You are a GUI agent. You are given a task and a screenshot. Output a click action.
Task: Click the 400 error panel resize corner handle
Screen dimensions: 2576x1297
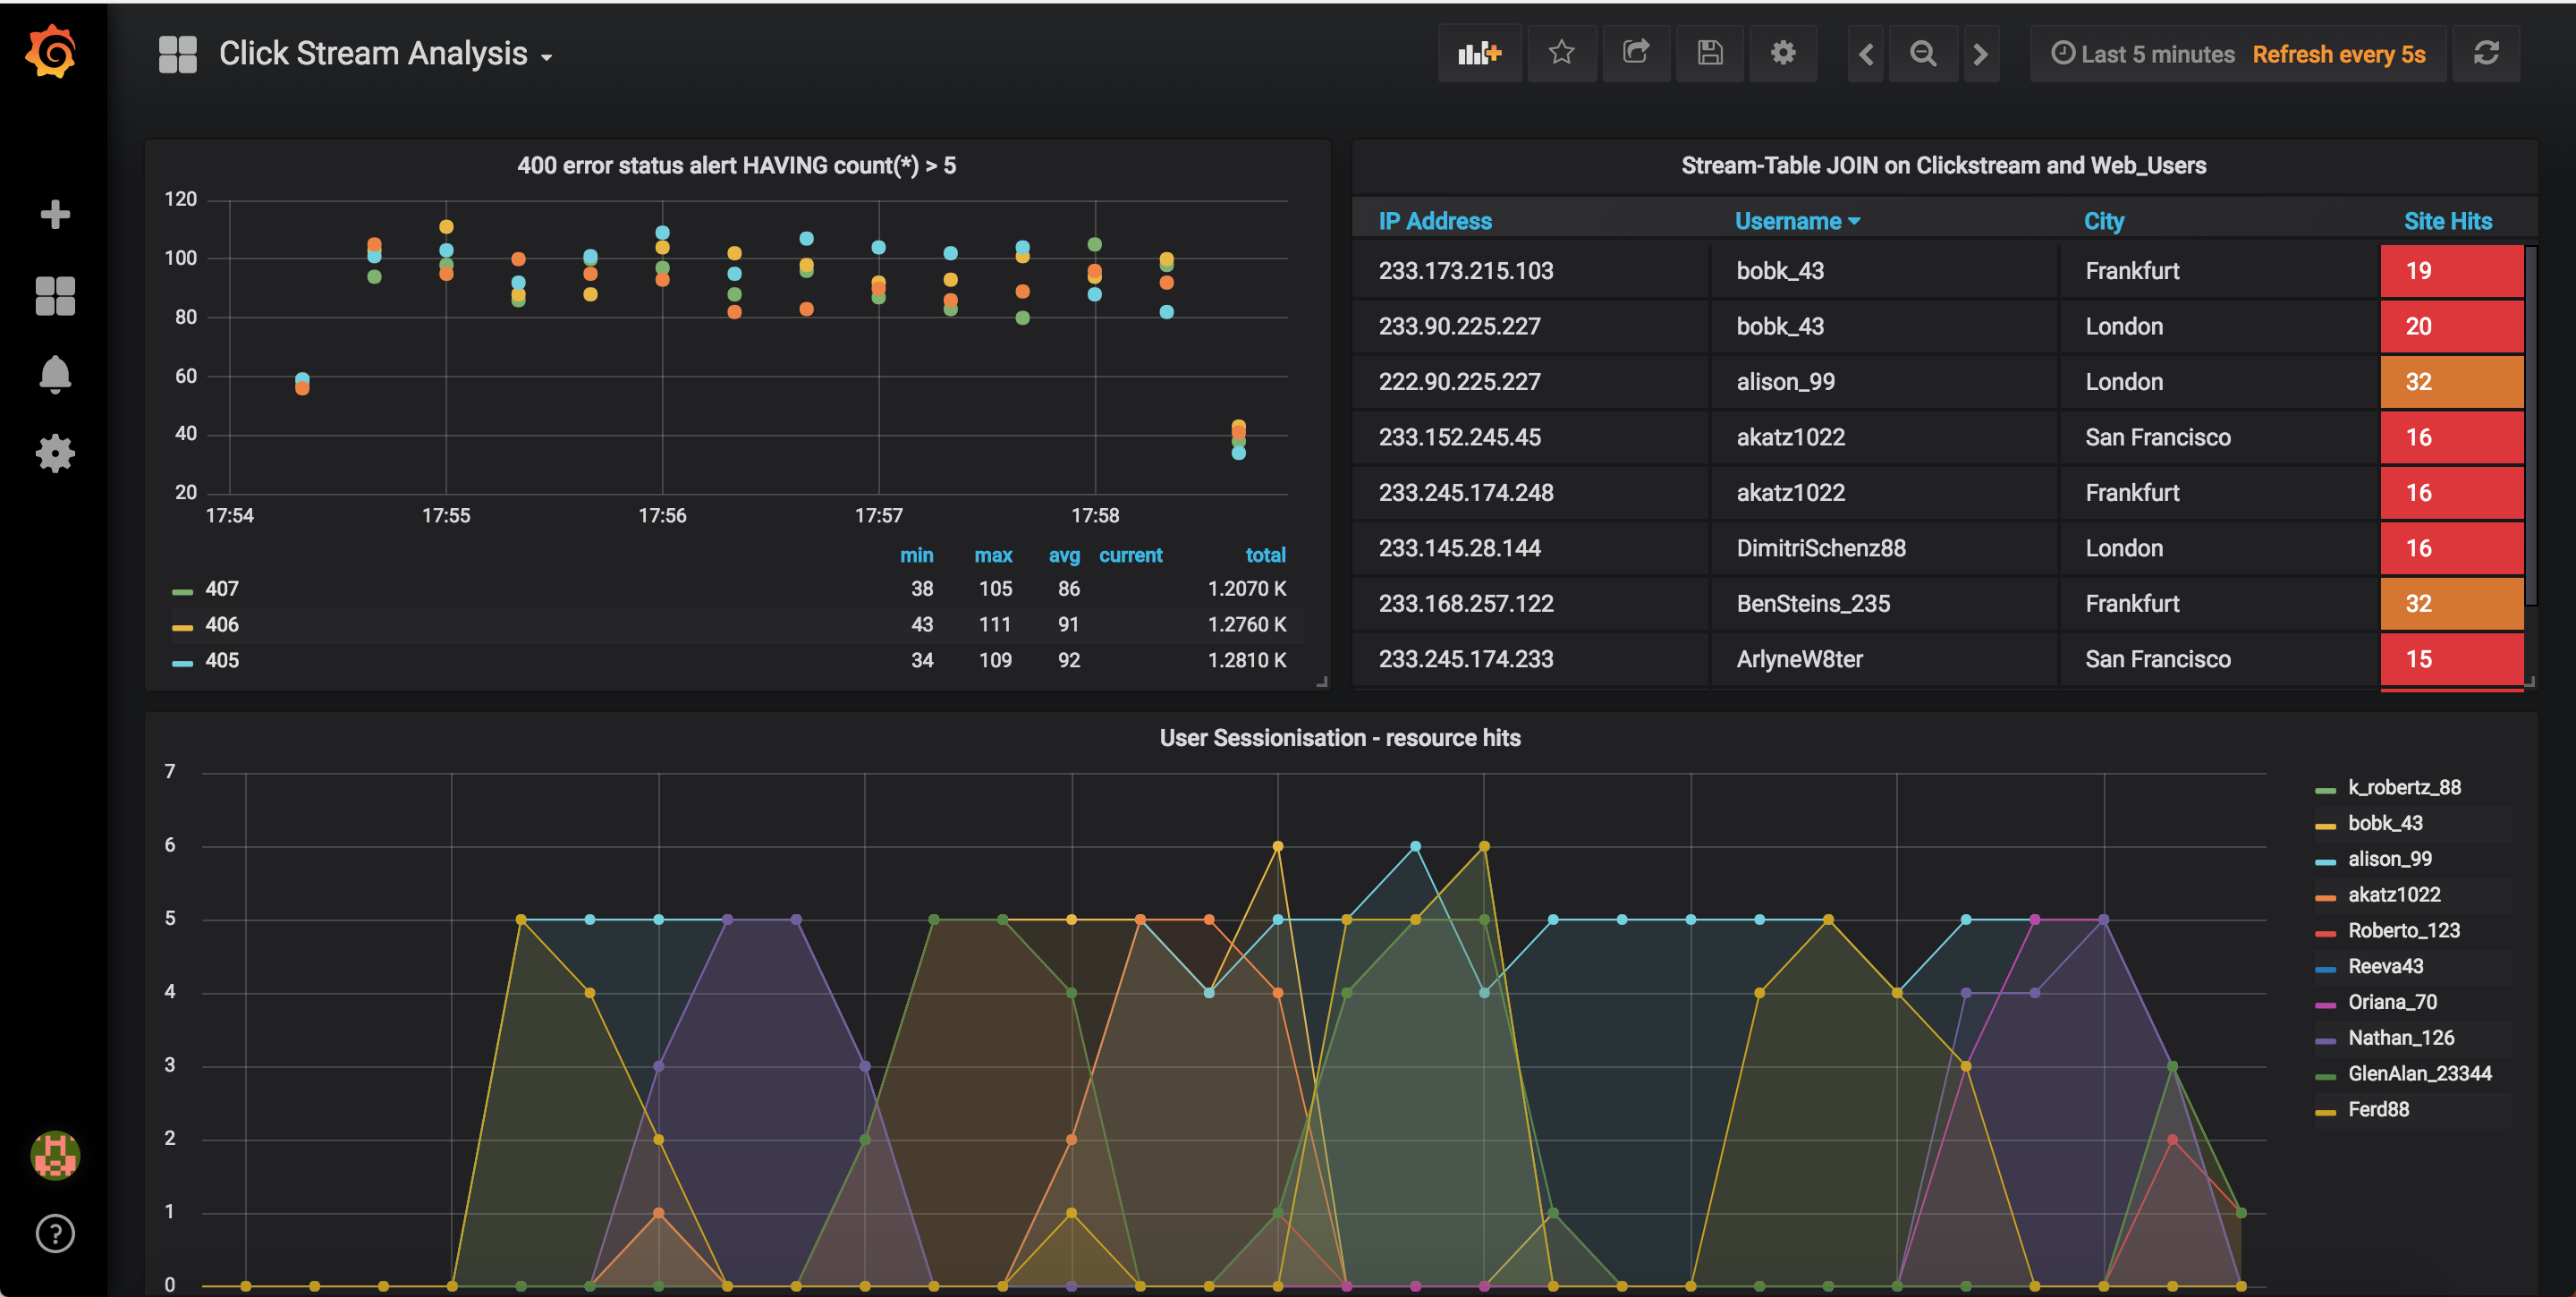[x=1321, y=682]
